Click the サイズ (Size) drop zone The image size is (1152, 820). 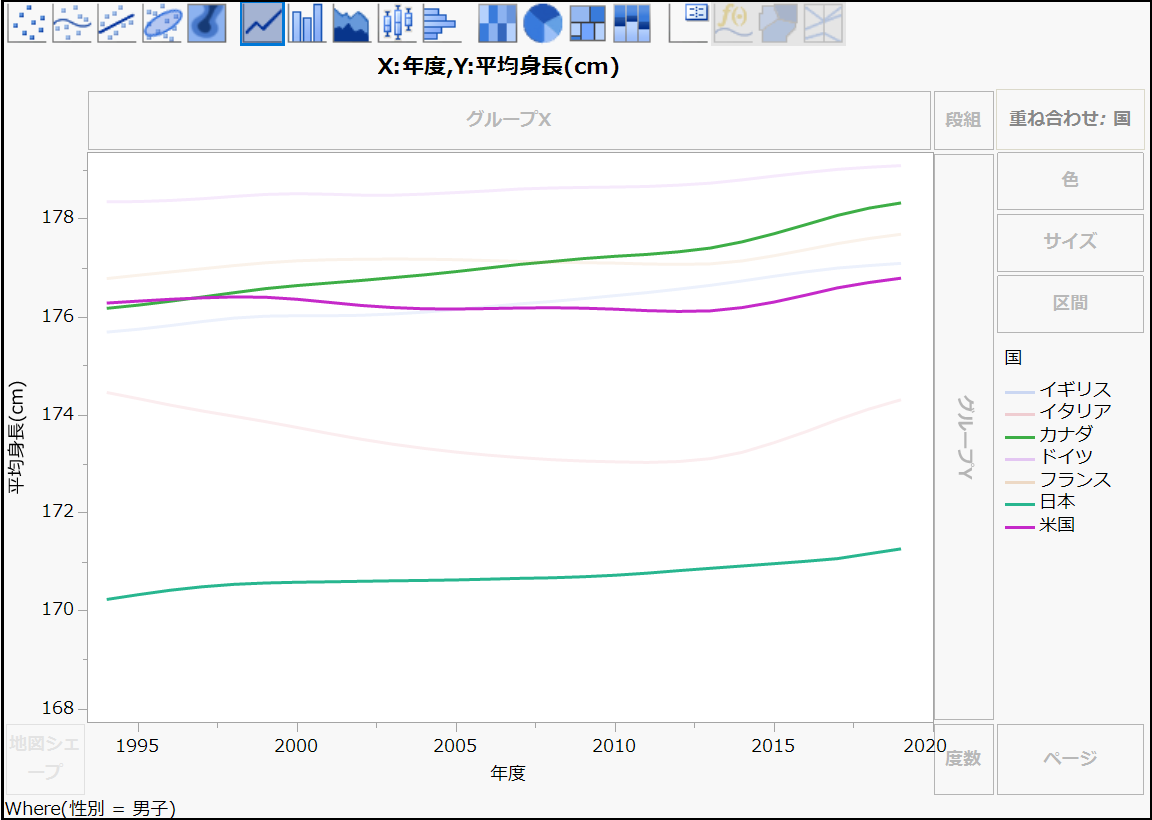1069,242
